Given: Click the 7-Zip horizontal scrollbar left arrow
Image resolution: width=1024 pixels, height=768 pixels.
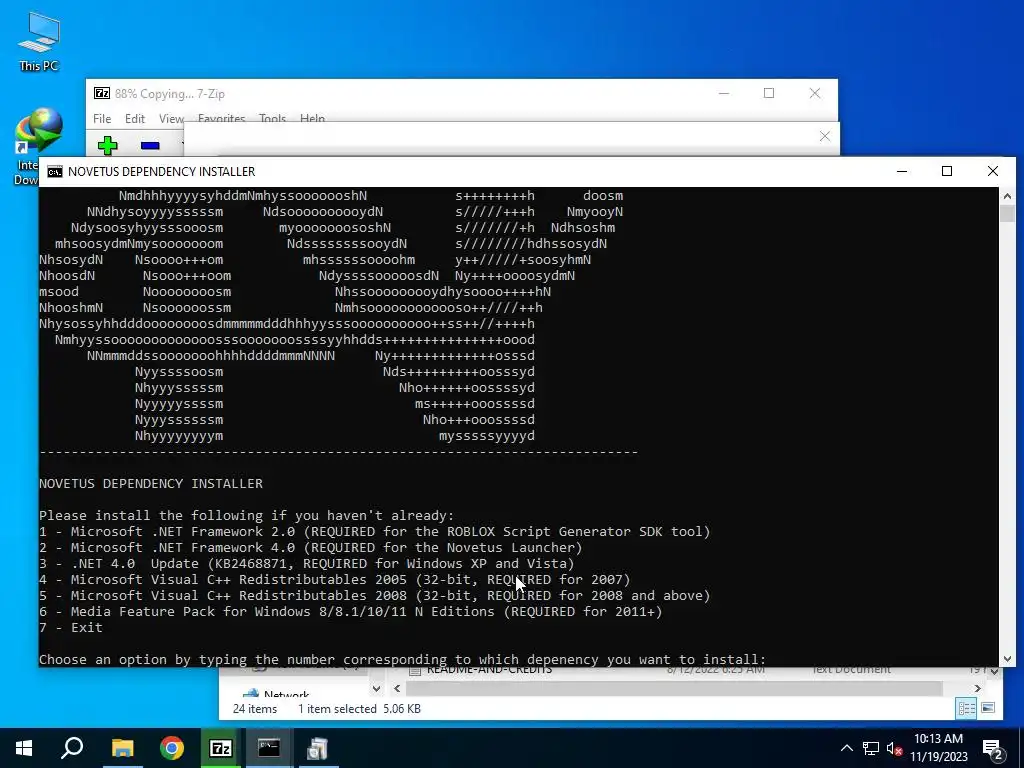Looking at the screenshot, I should tap(397, 688).
